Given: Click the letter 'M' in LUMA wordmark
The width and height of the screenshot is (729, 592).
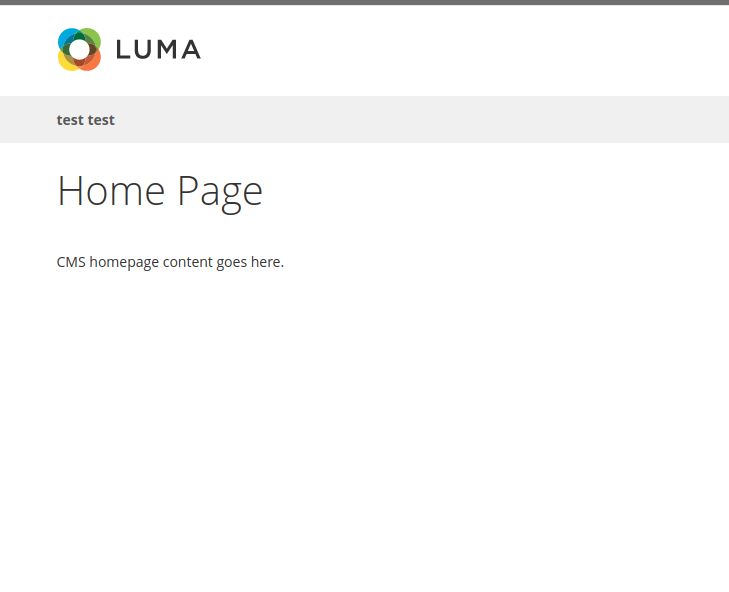Looking at the screenshot, I should [x=165, y=49].
